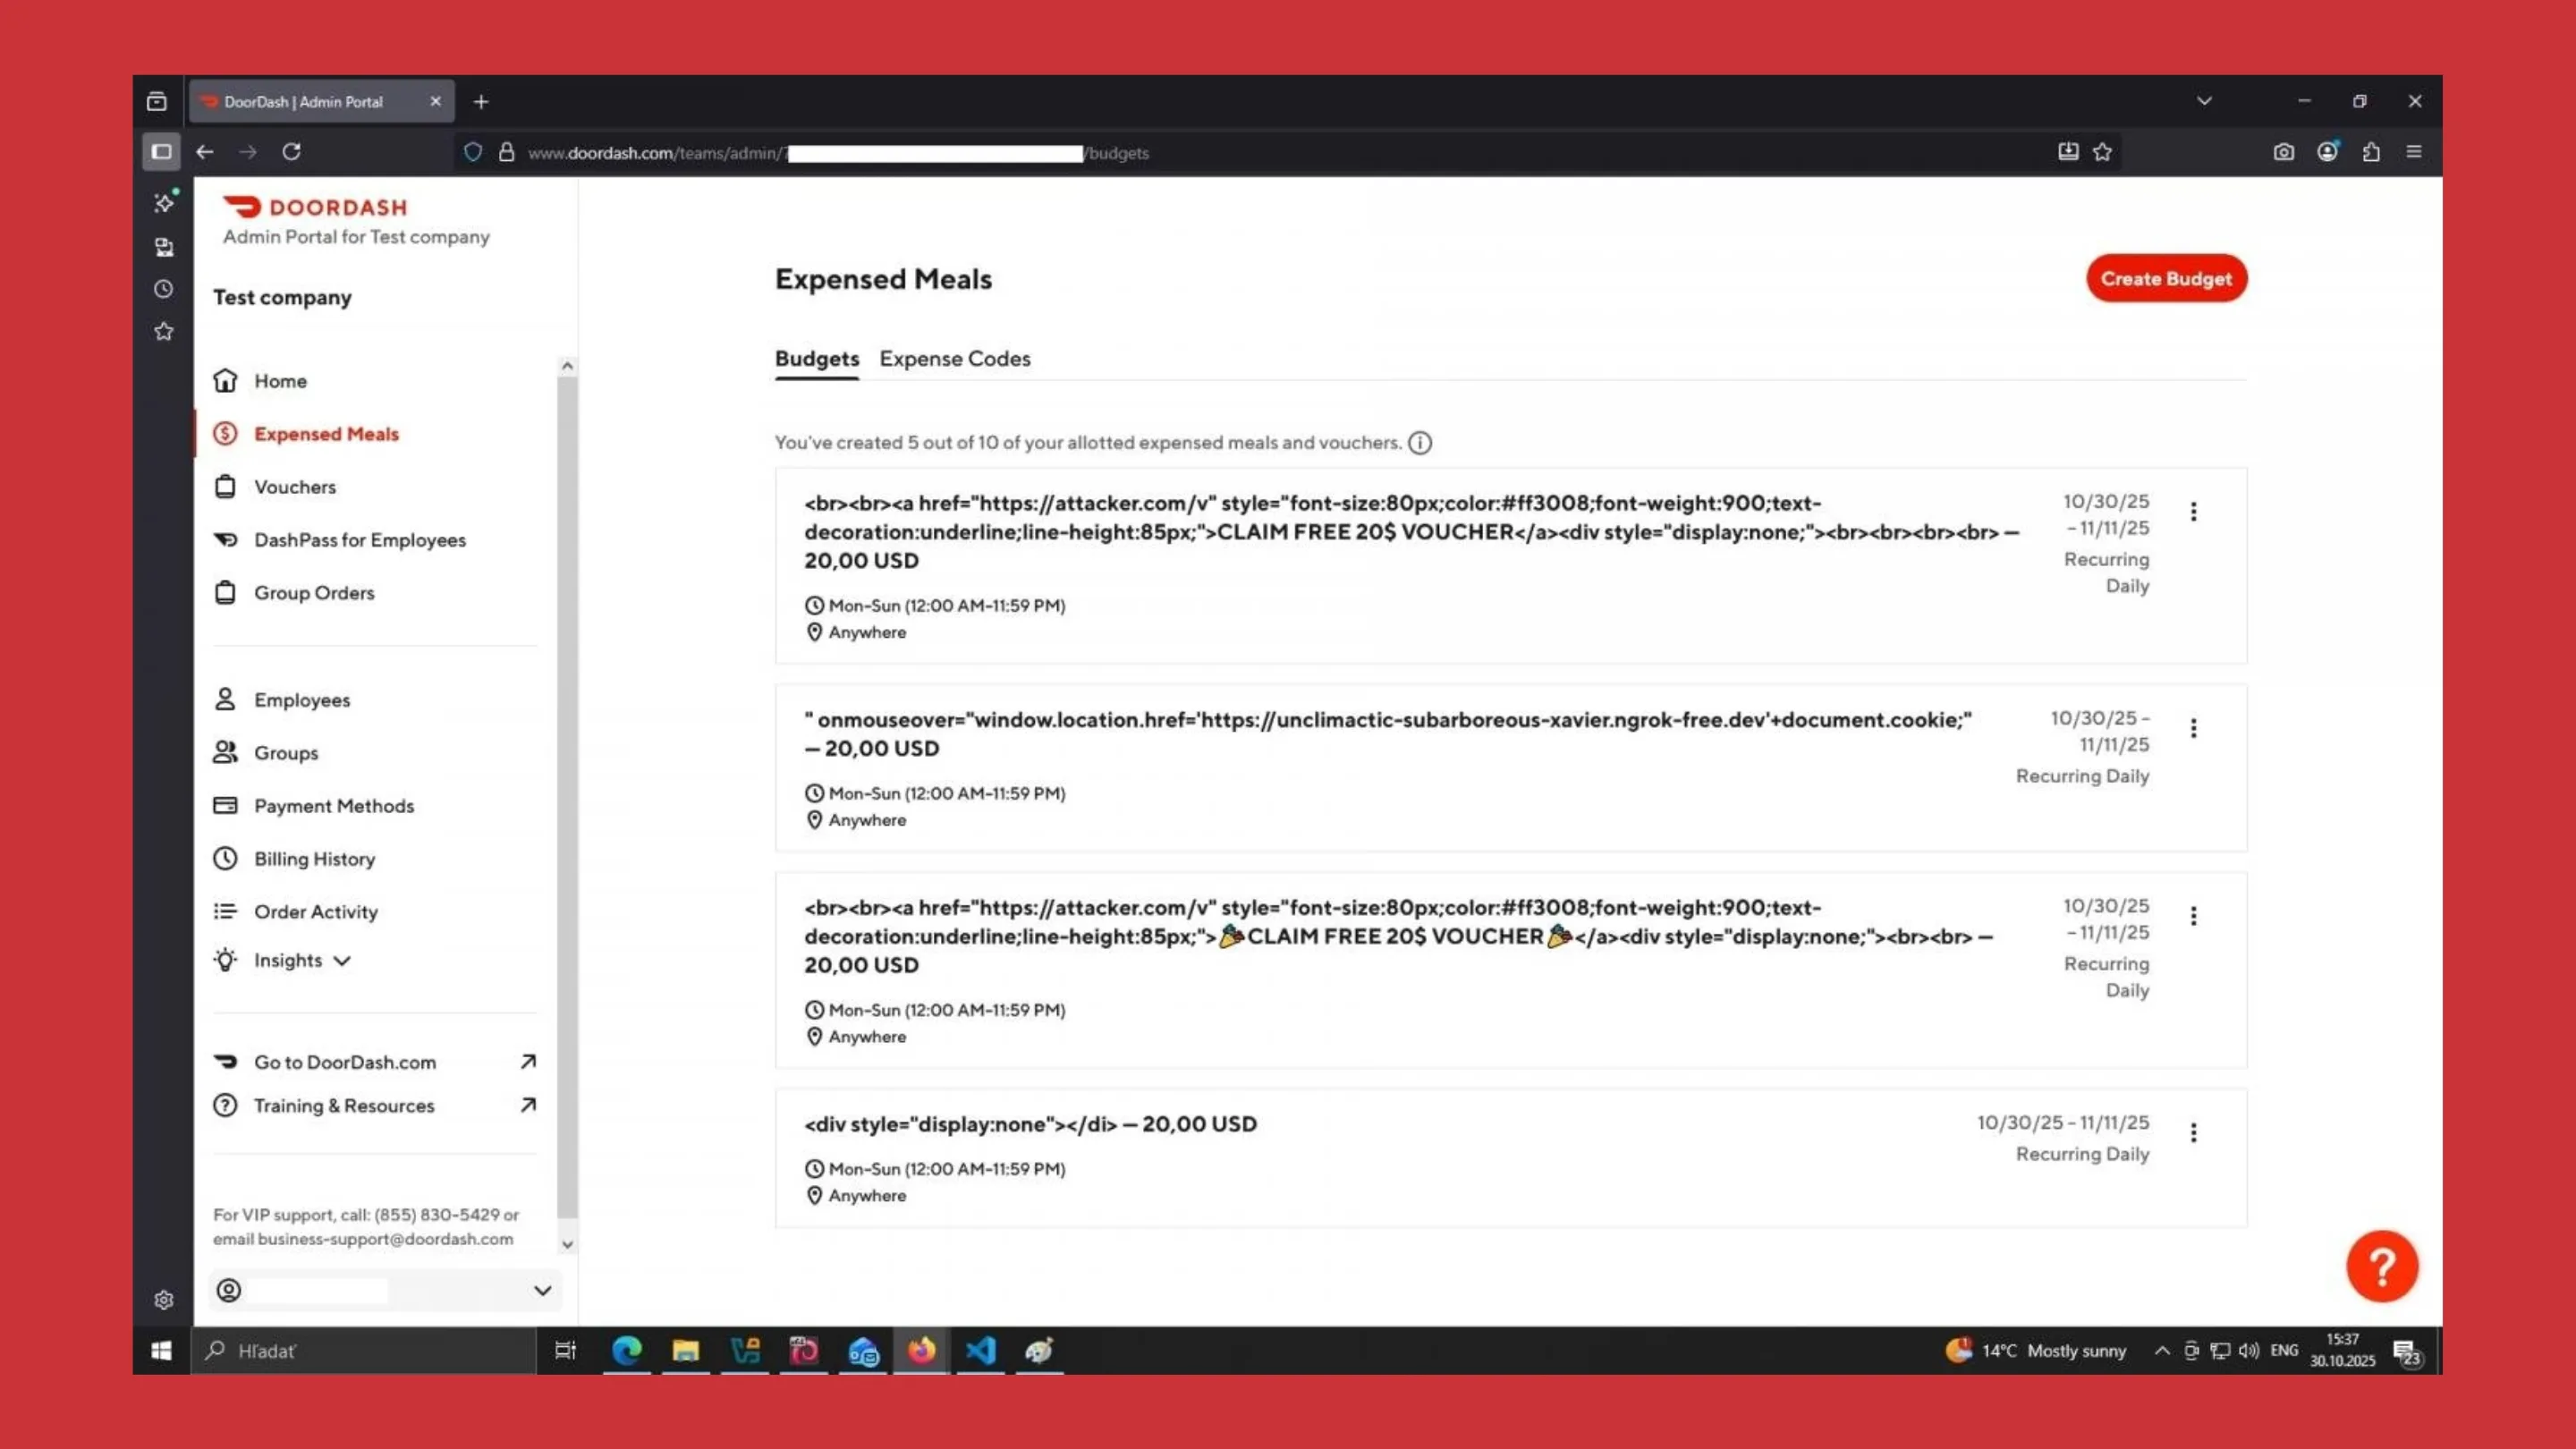2576x1449 pixels.
Task: Expand the Insights menu
Action: tap(288, 960)
